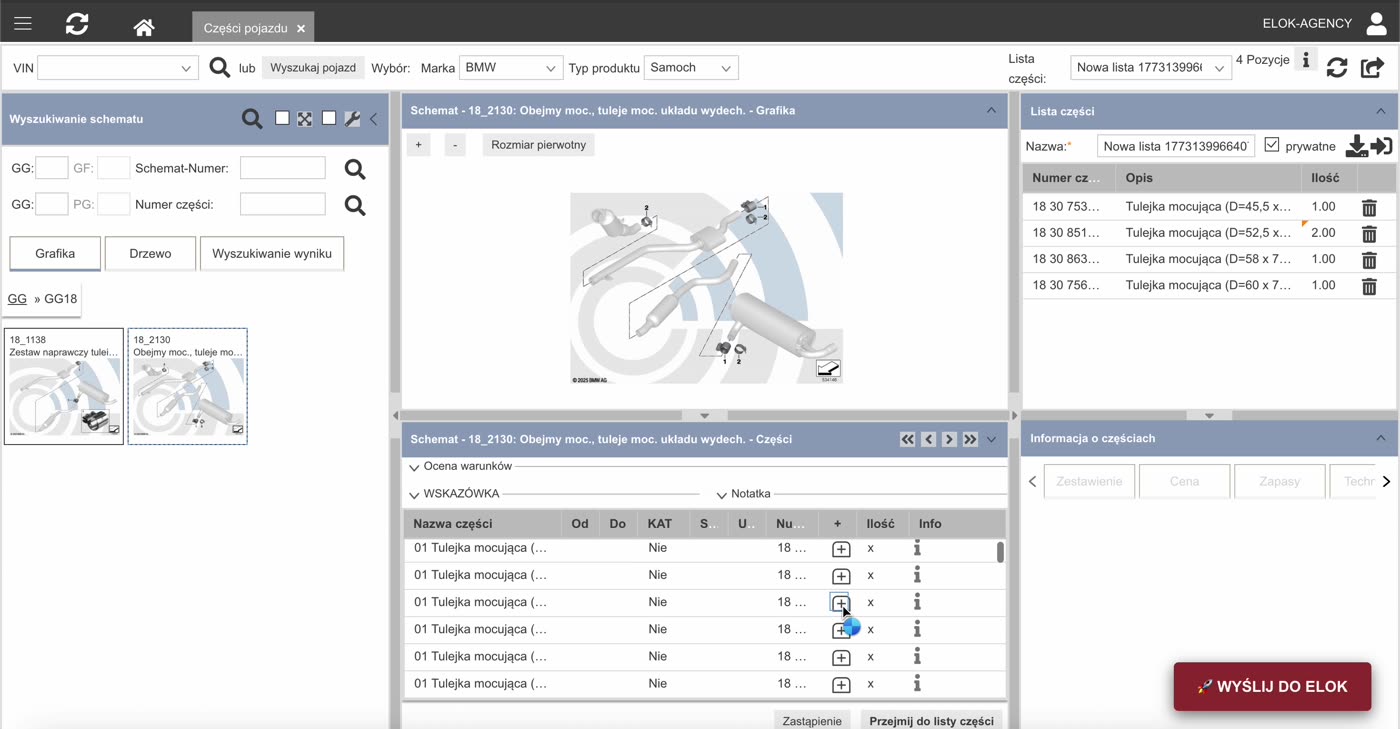Switch to the Drzewo tab
This screenshot has height=729, width=1400.
[150, 254]
